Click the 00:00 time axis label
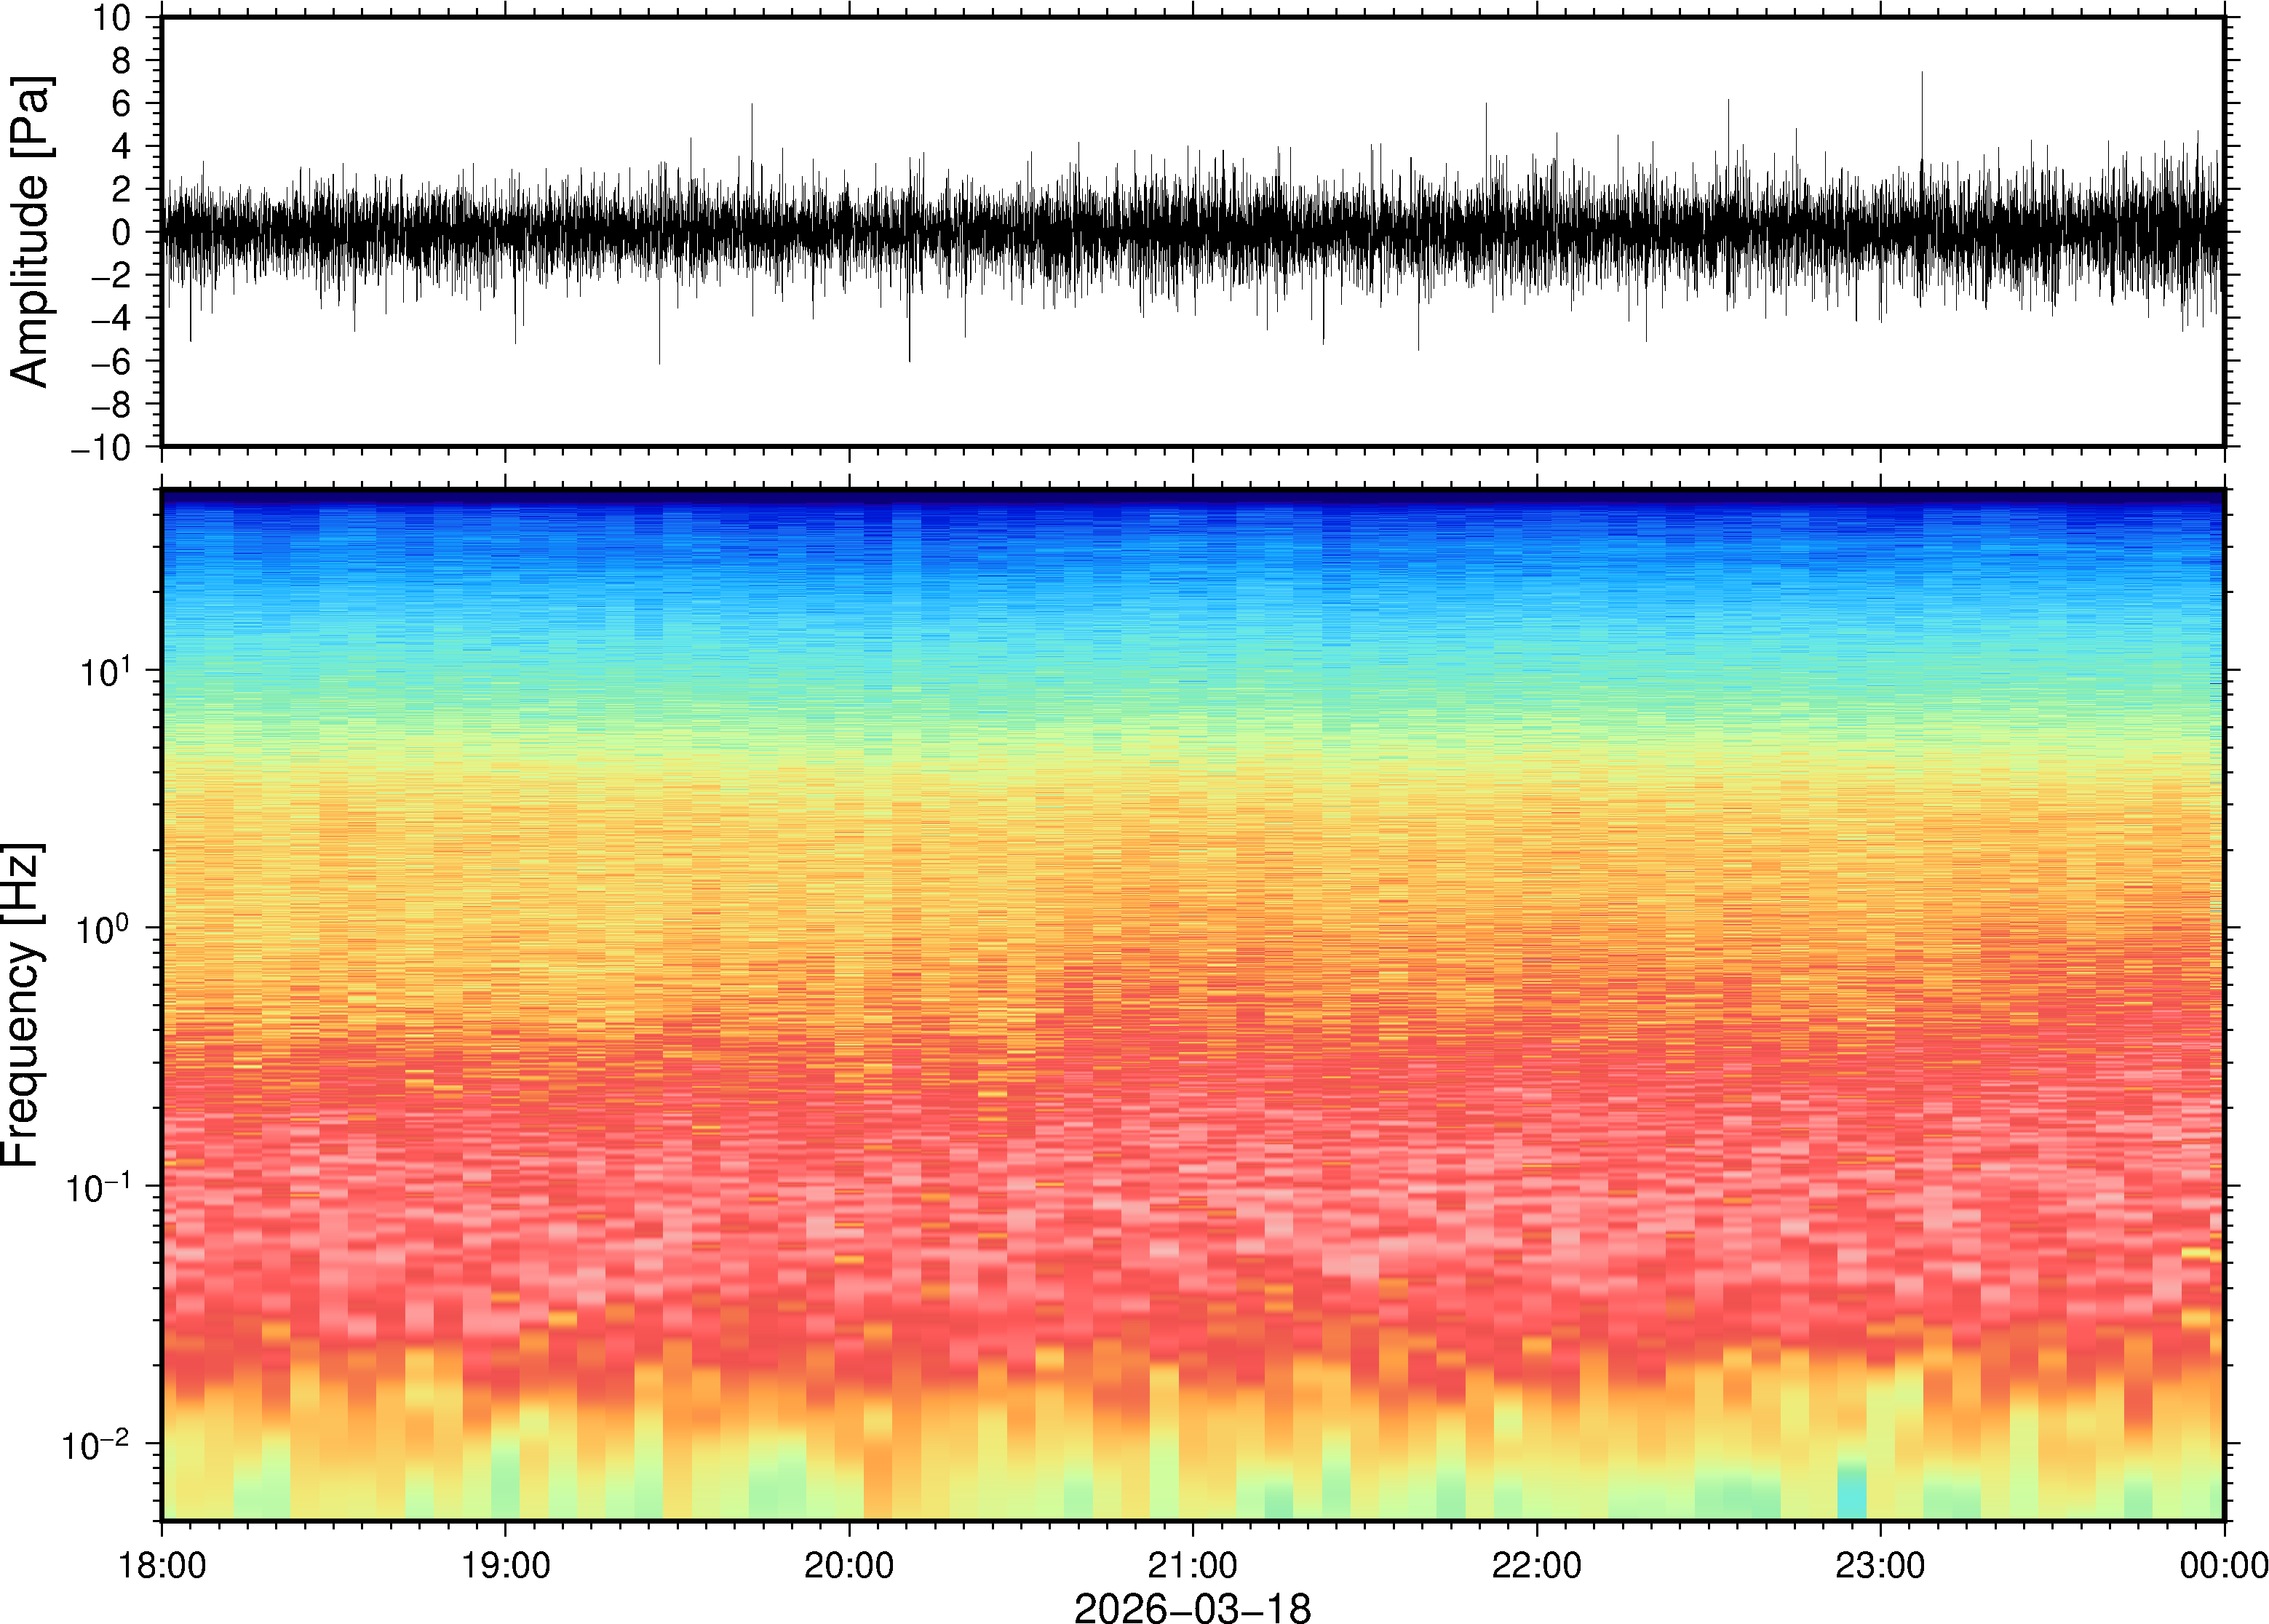Viewport: 2269px width, 1624px height. 2223,1565
